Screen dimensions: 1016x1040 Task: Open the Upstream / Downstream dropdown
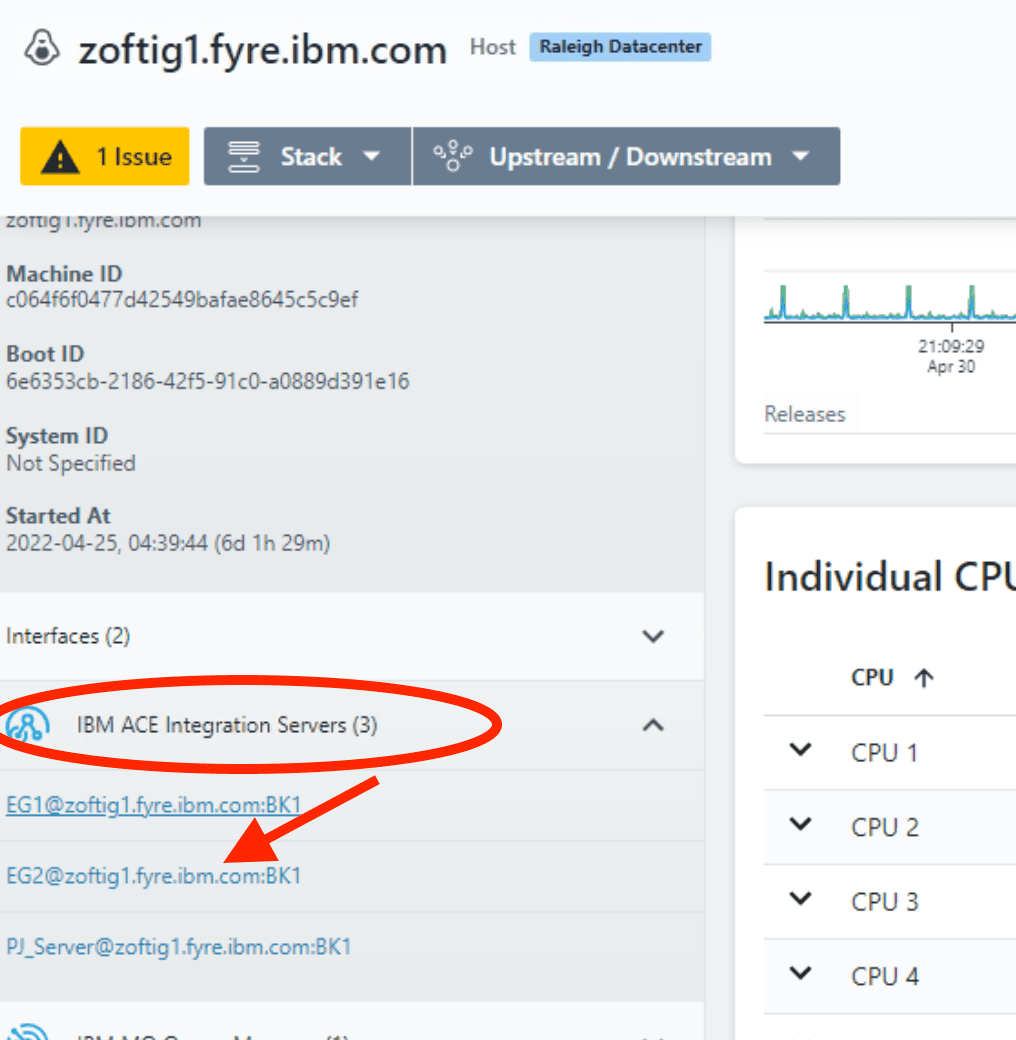(x=626, y=157)
